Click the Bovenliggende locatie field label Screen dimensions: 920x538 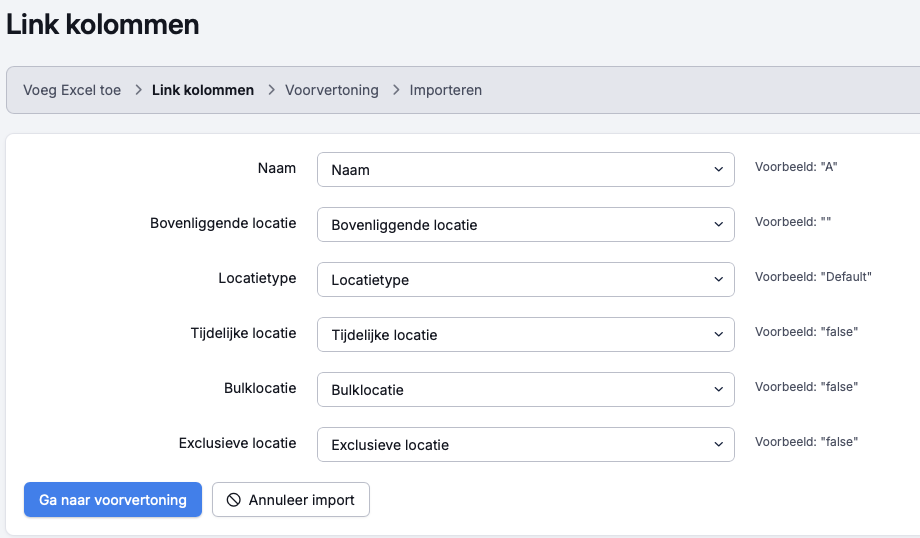223,223
